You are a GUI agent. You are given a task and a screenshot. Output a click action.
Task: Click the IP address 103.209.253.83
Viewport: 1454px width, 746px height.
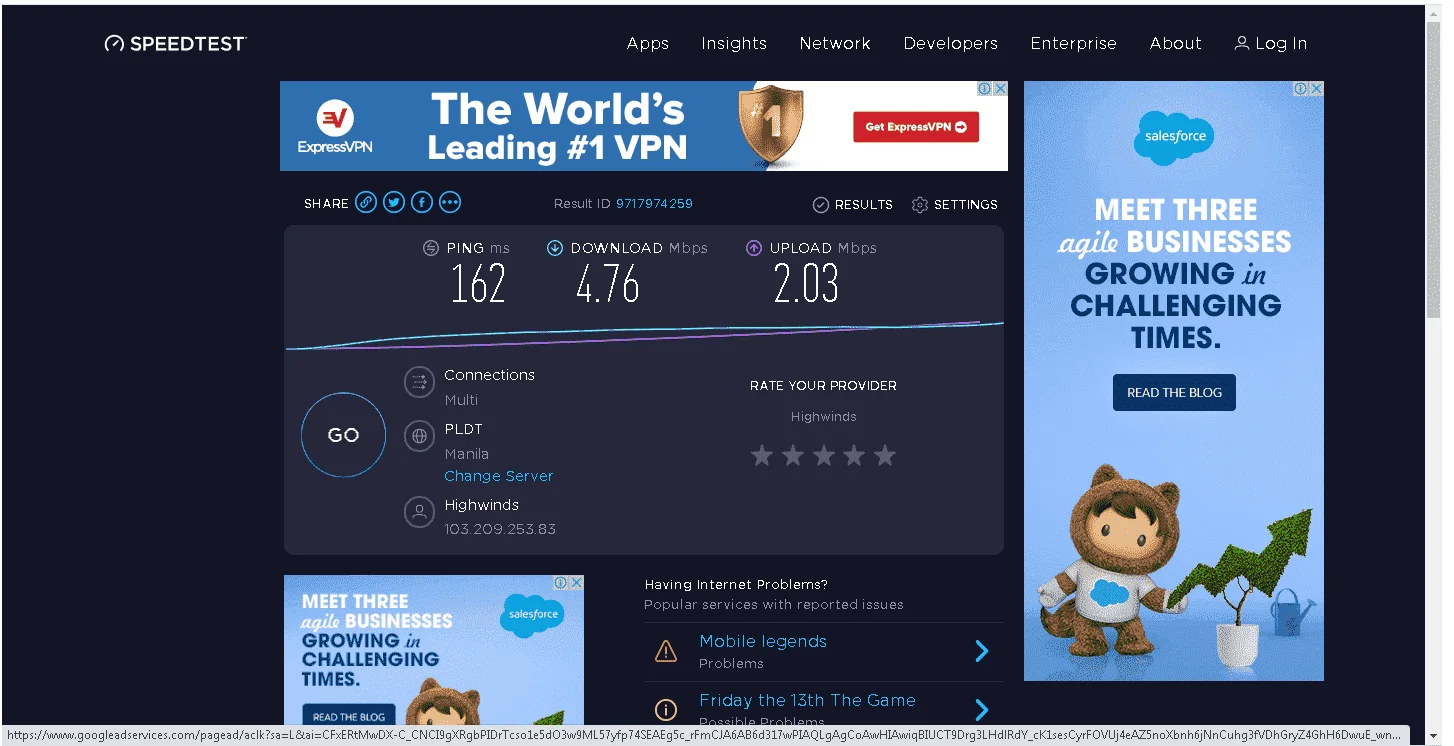(x=500, y=529)
